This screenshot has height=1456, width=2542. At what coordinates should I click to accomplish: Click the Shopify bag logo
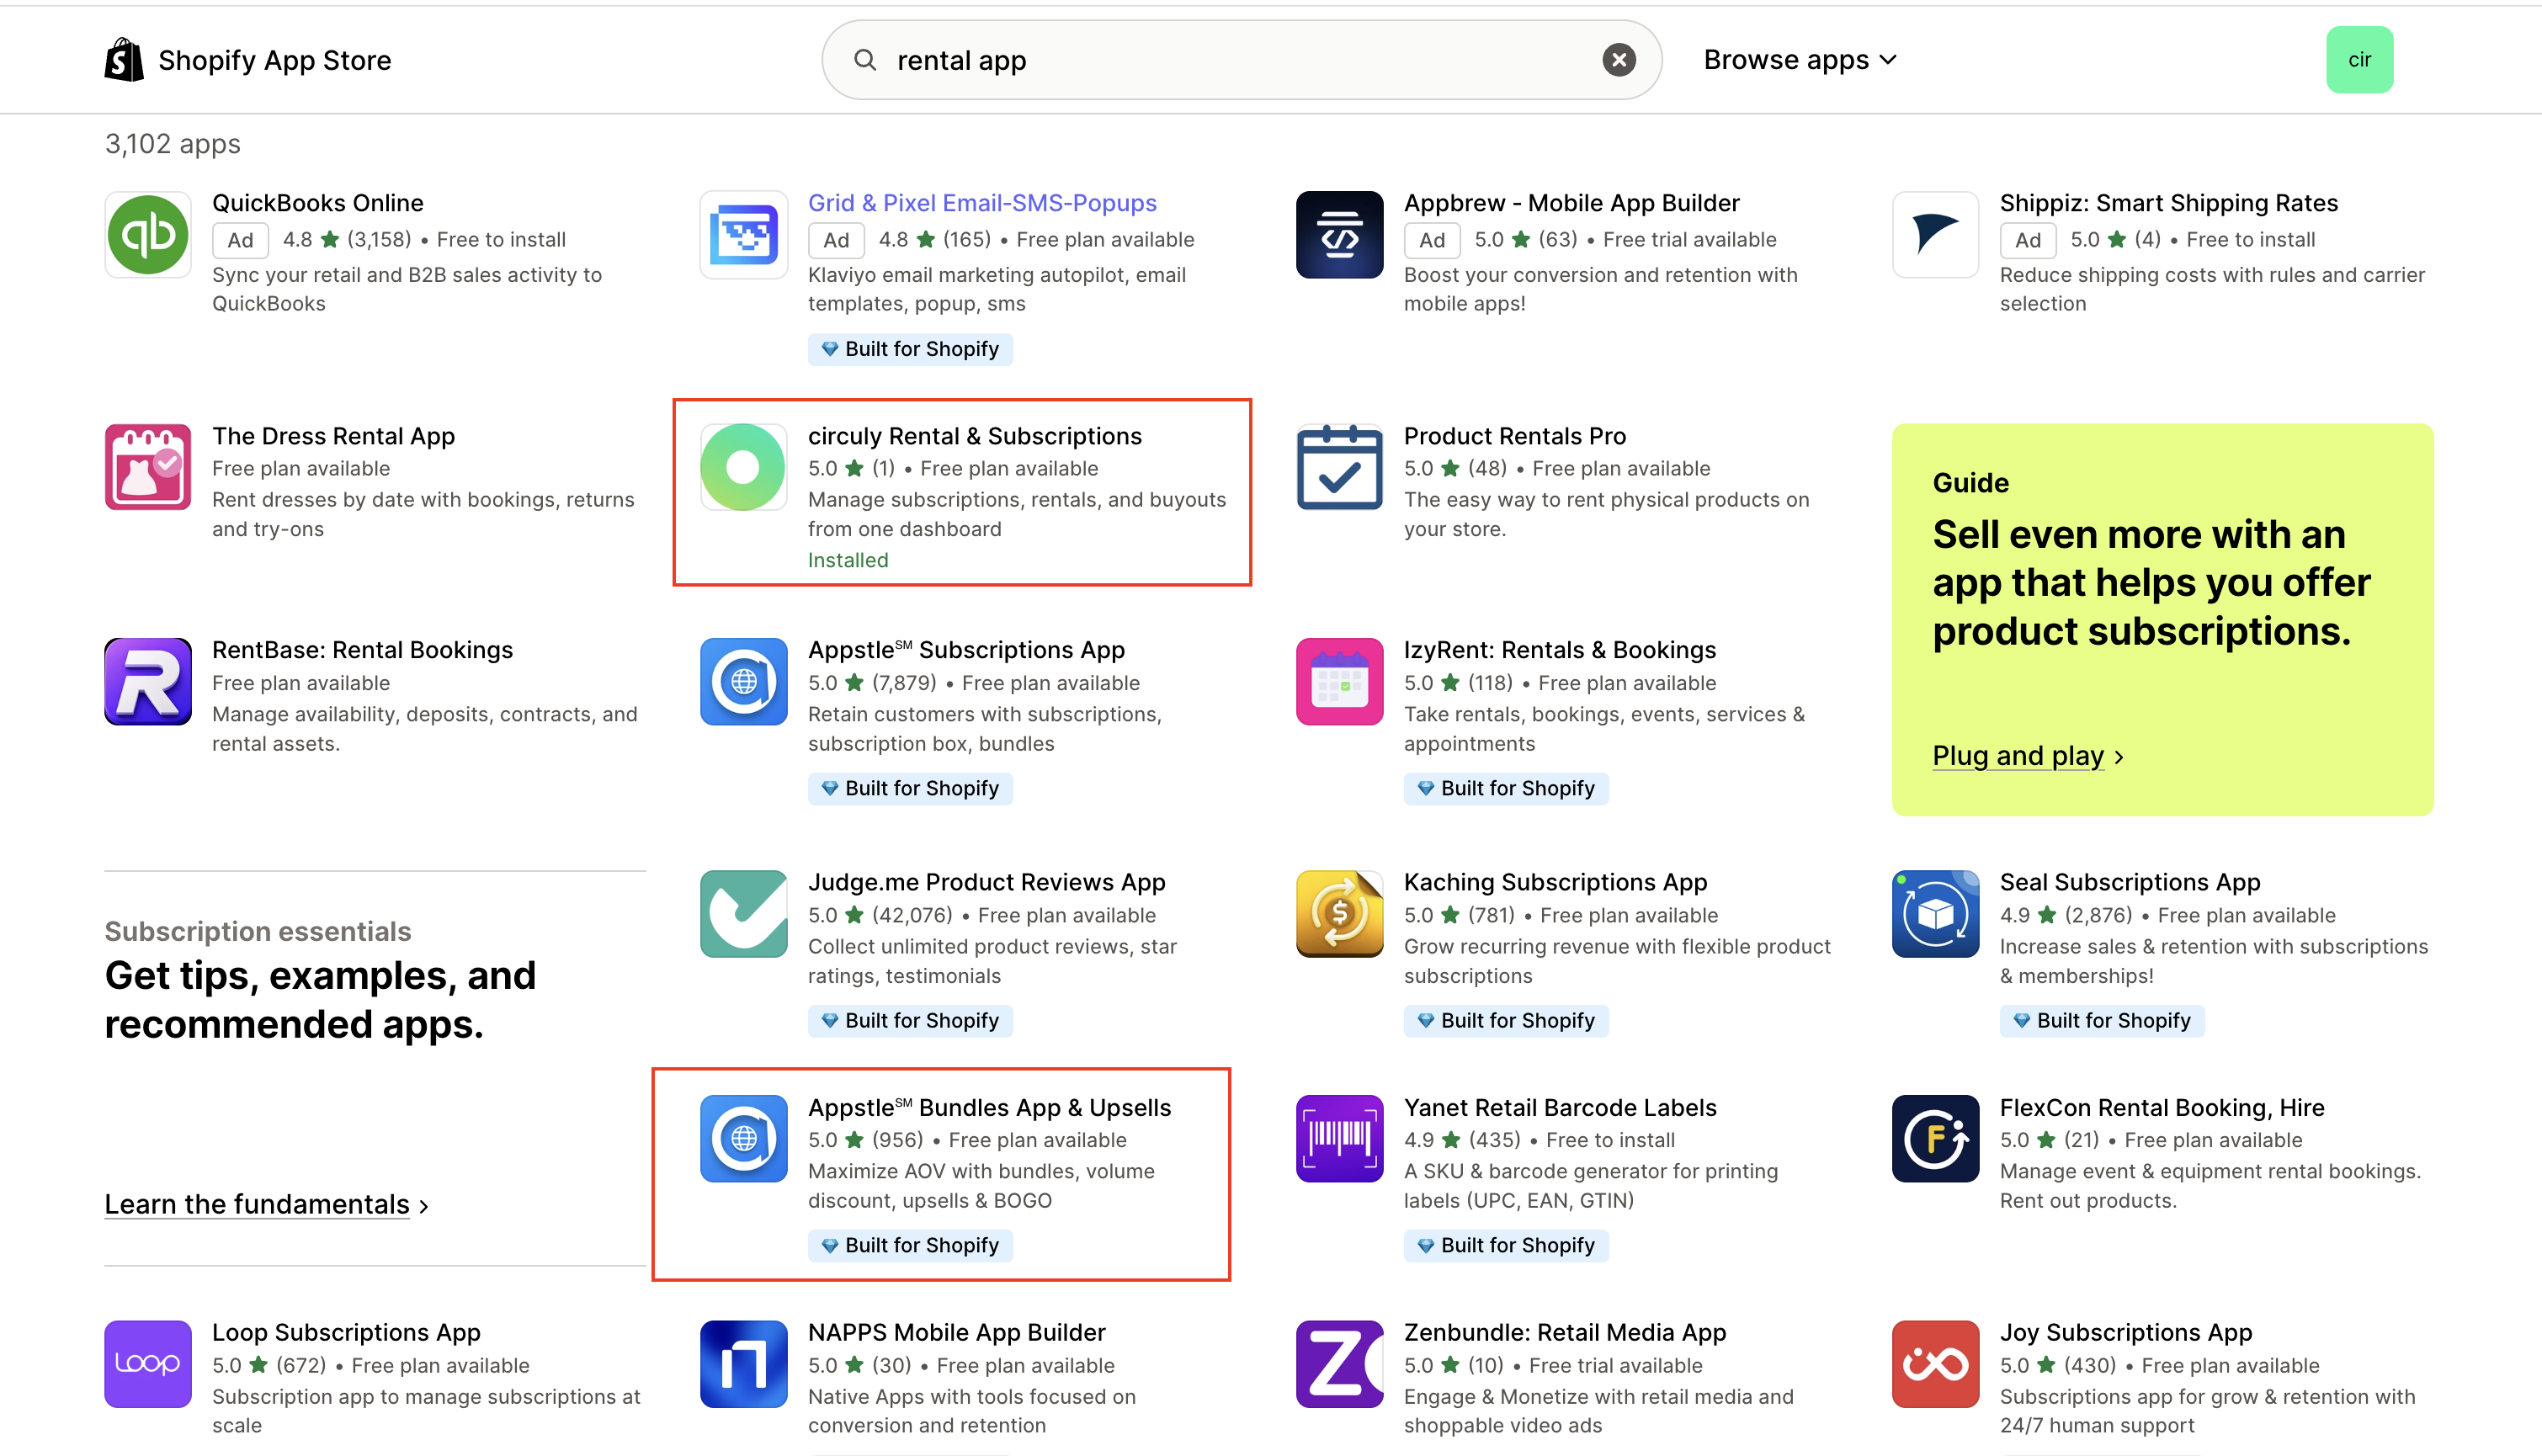pyautogui.click(x=124, y=60)
